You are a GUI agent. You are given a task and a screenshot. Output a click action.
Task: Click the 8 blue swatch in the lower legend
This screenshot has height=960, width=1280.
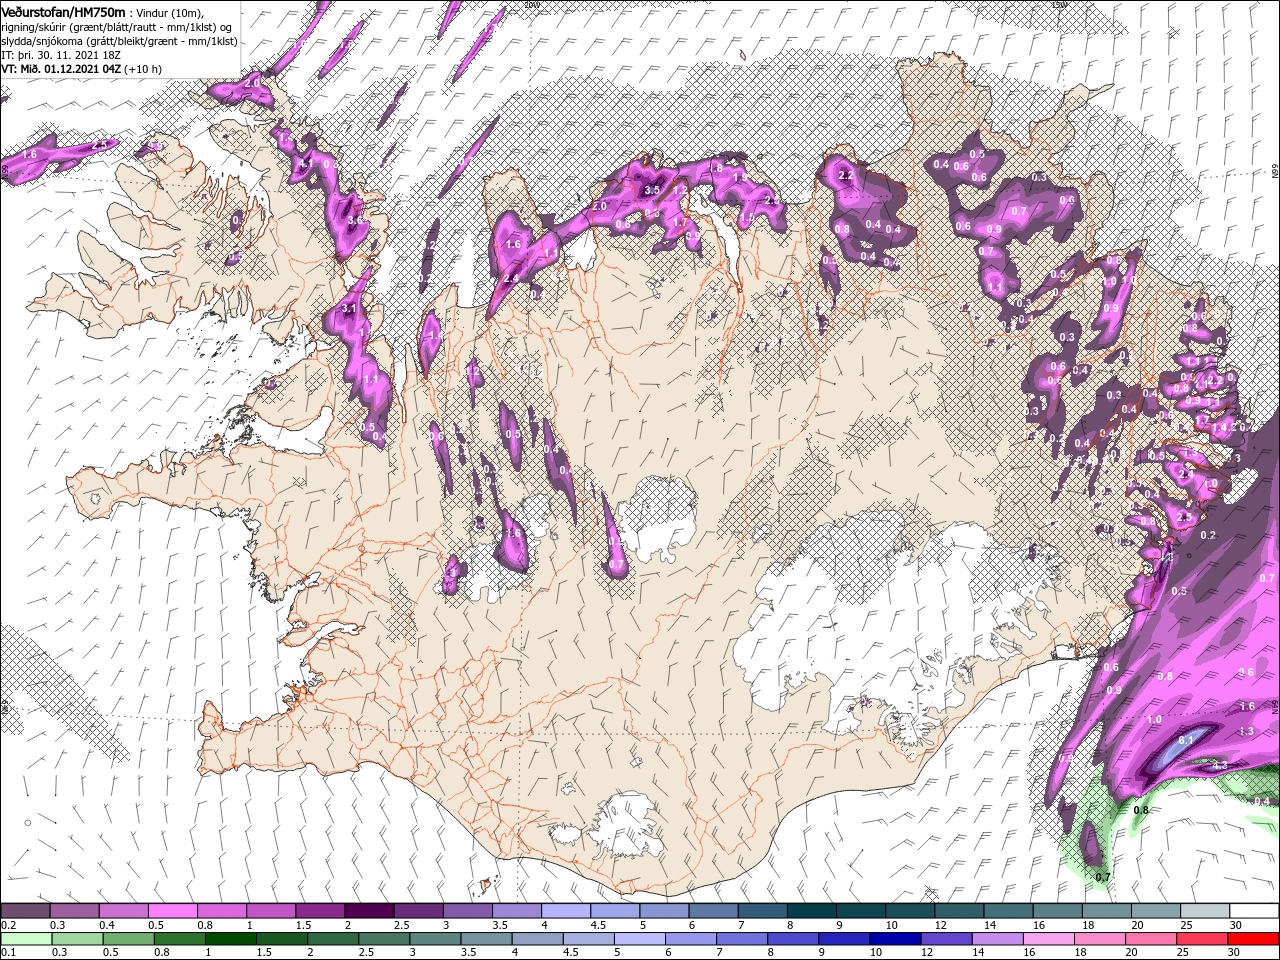click(791, 938)
